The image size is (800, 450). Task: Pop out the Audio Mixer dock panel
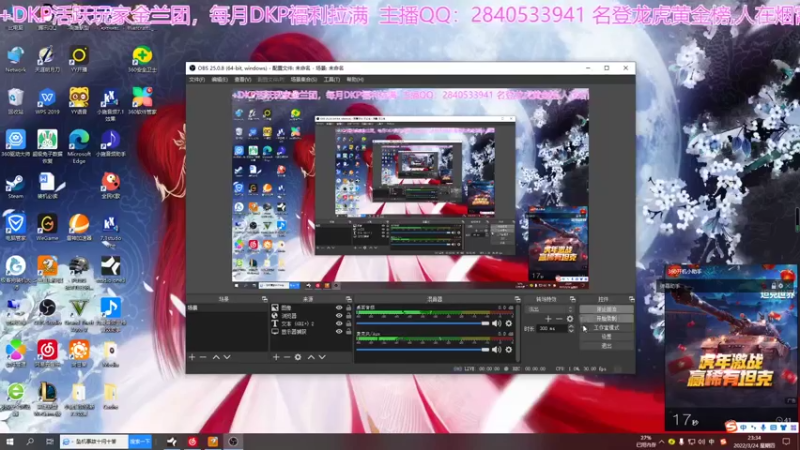517,299
